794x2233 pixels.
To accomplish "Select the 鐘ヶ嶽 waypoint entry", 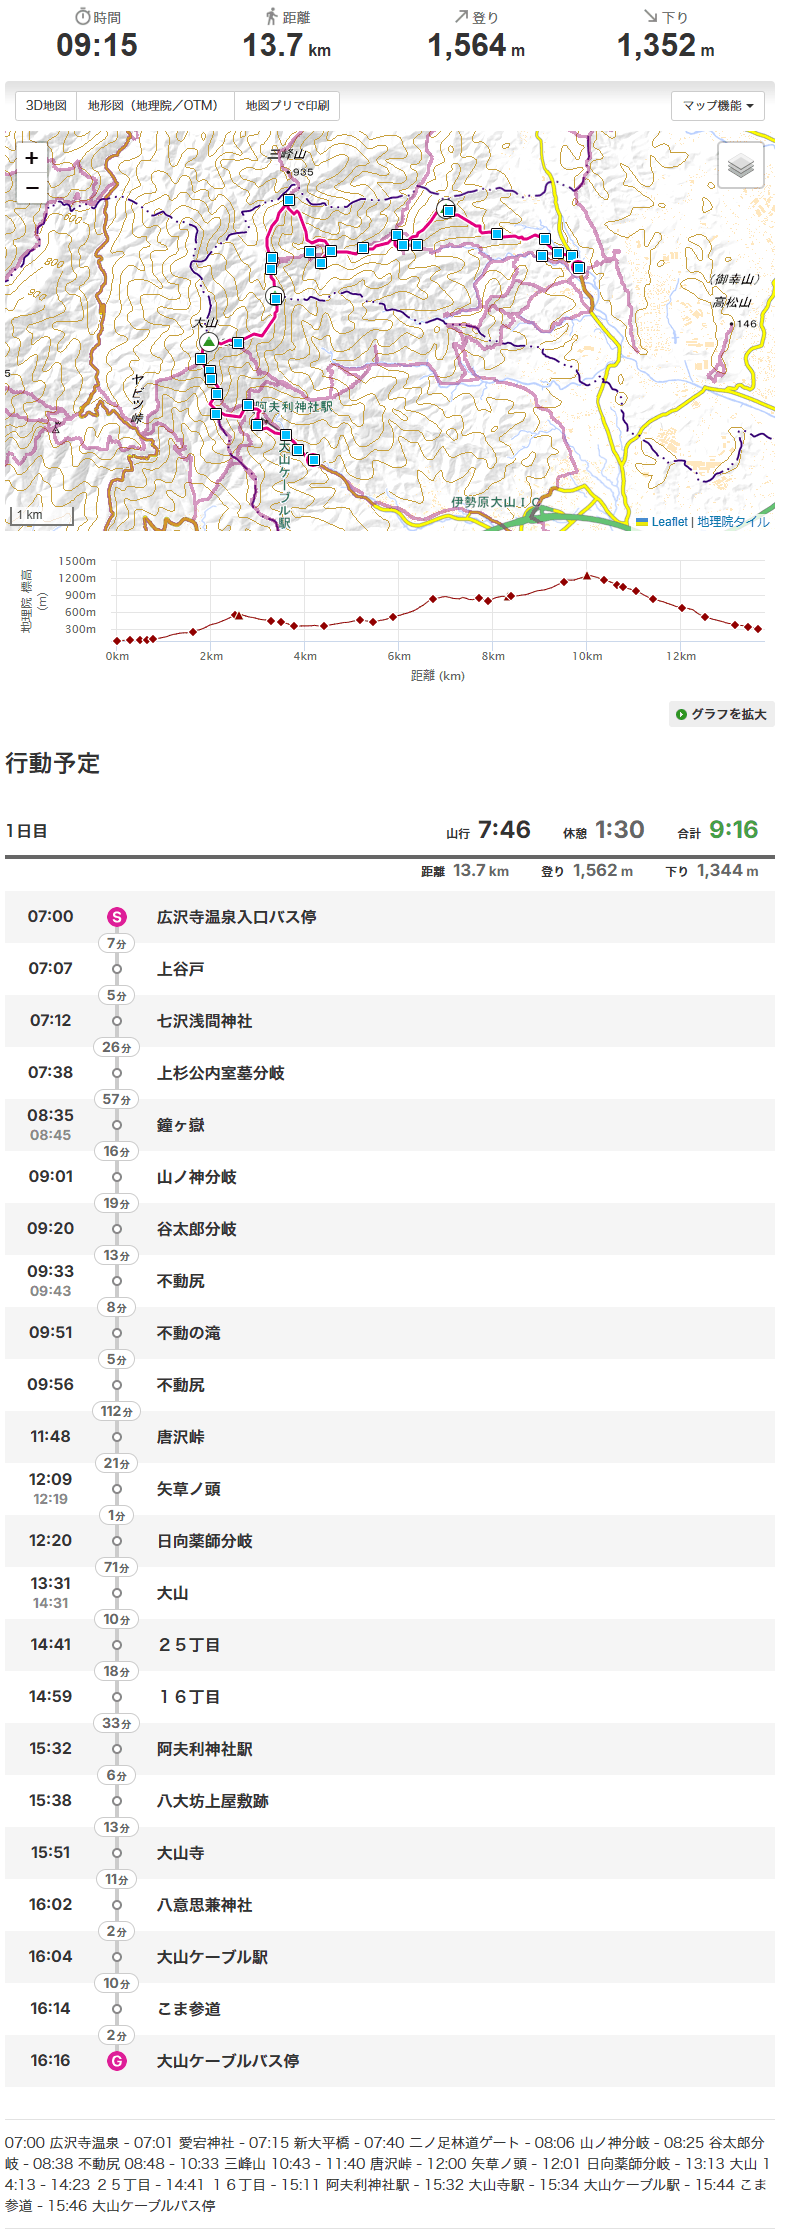I will (180, 1125).
